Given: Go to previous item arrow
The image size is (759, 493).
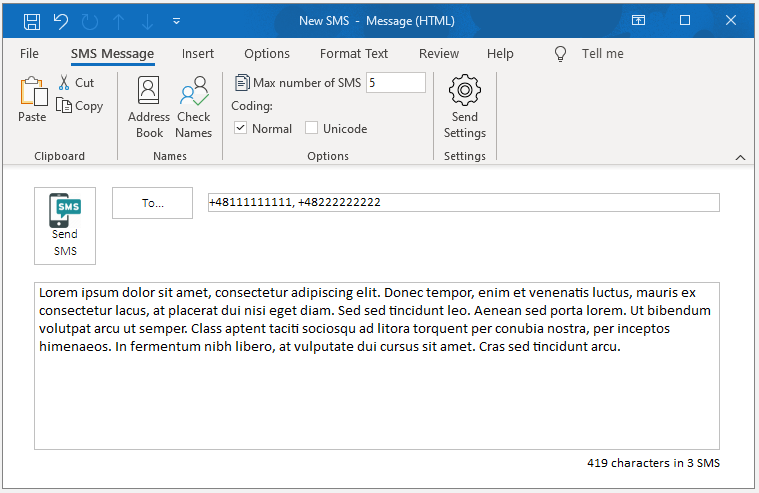Looking at the screenshot, I should 119,21.
